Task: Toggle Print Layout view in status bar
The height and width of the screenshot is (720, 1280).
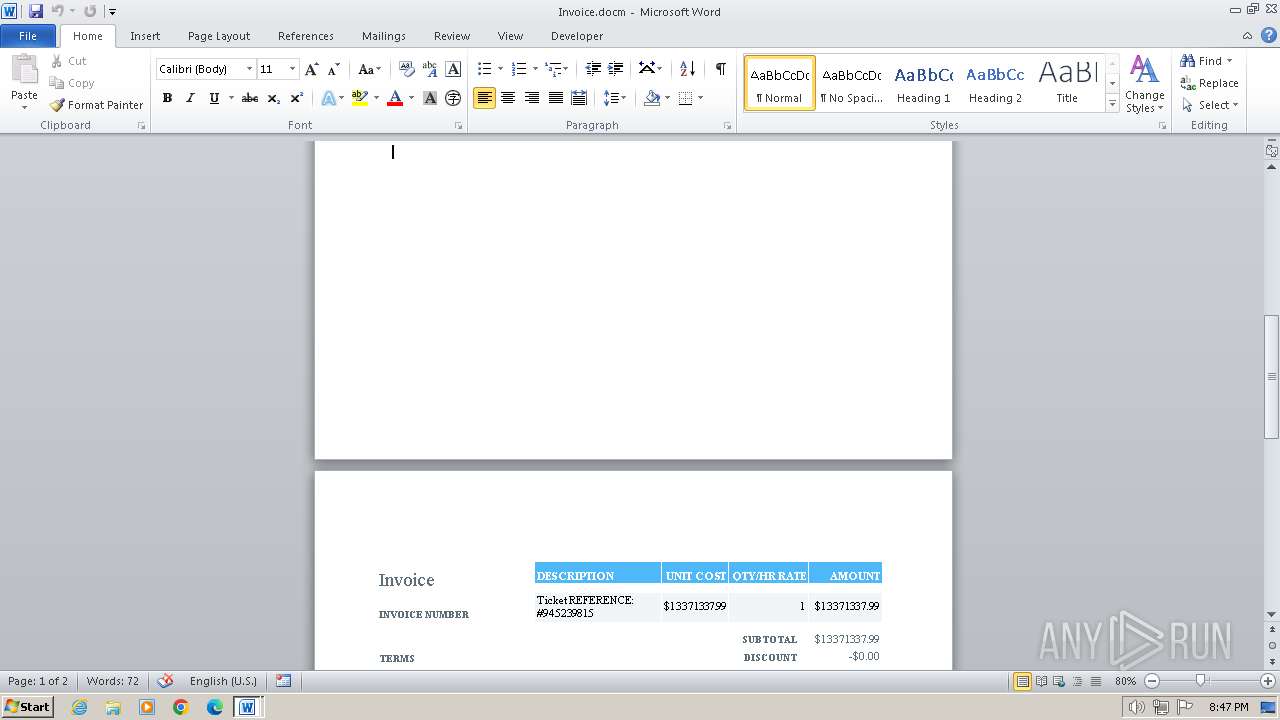Action: point(1022,681)
